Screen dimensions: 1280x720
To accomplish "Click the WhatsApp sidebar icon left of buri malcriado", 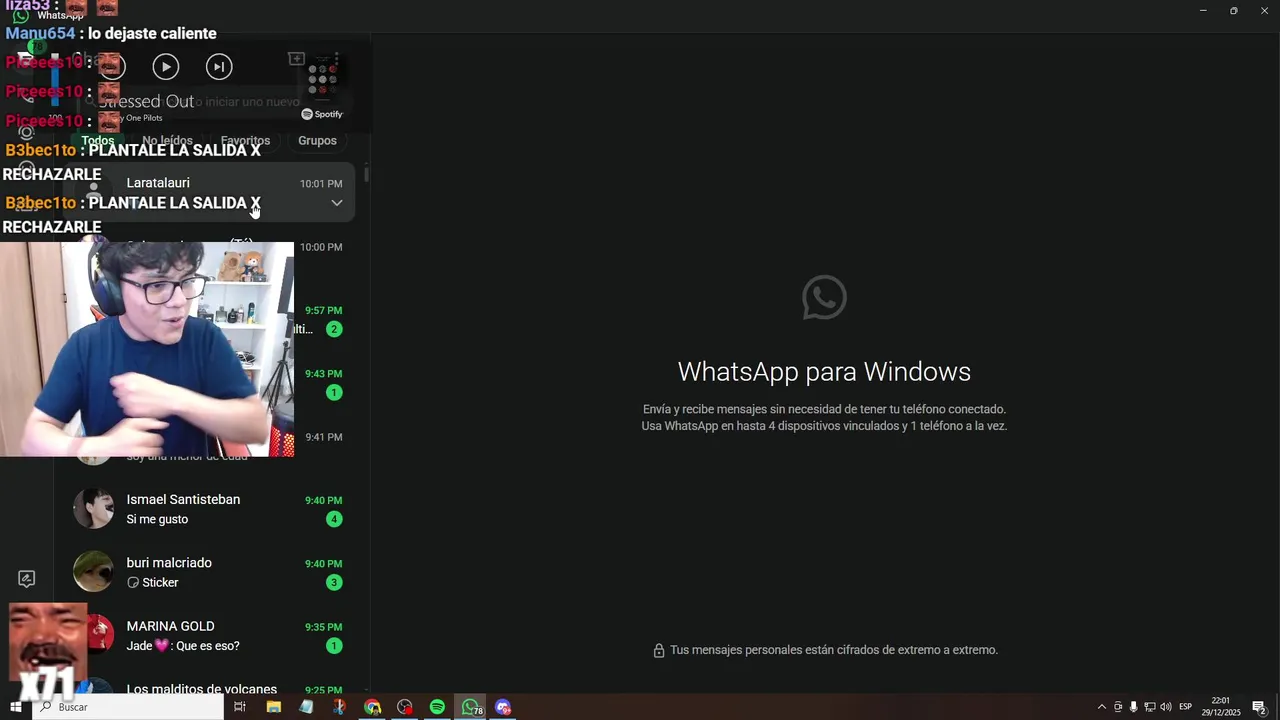I will coord(27,579).
